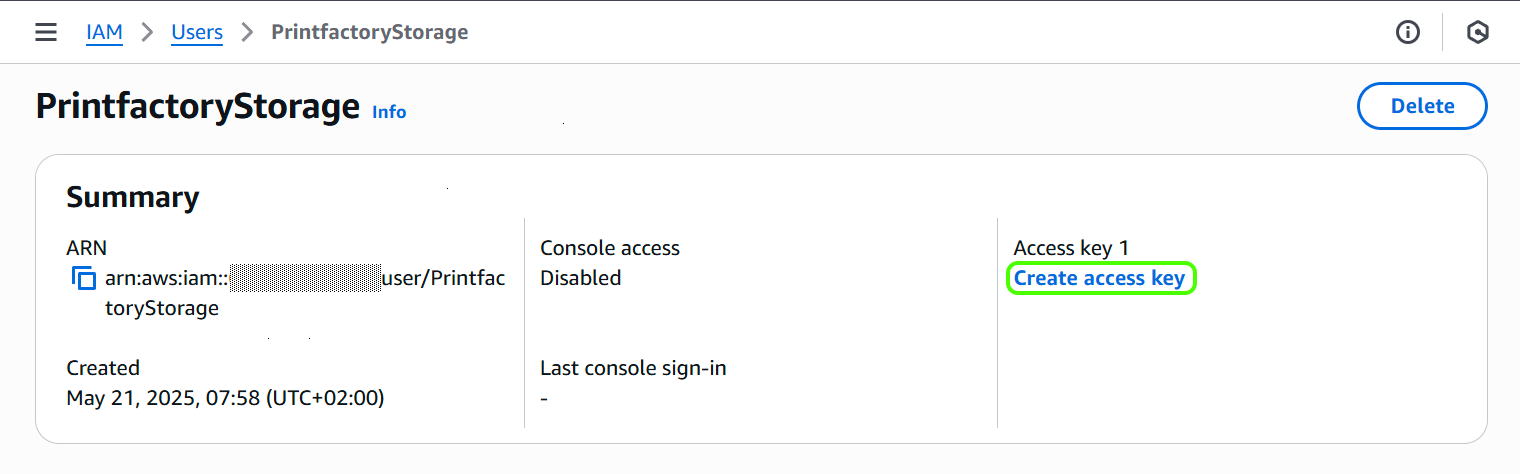Viewport: 1520px width, 474px height.
Task: Click the redacted account ID block
Action: [x=305, y=278]
